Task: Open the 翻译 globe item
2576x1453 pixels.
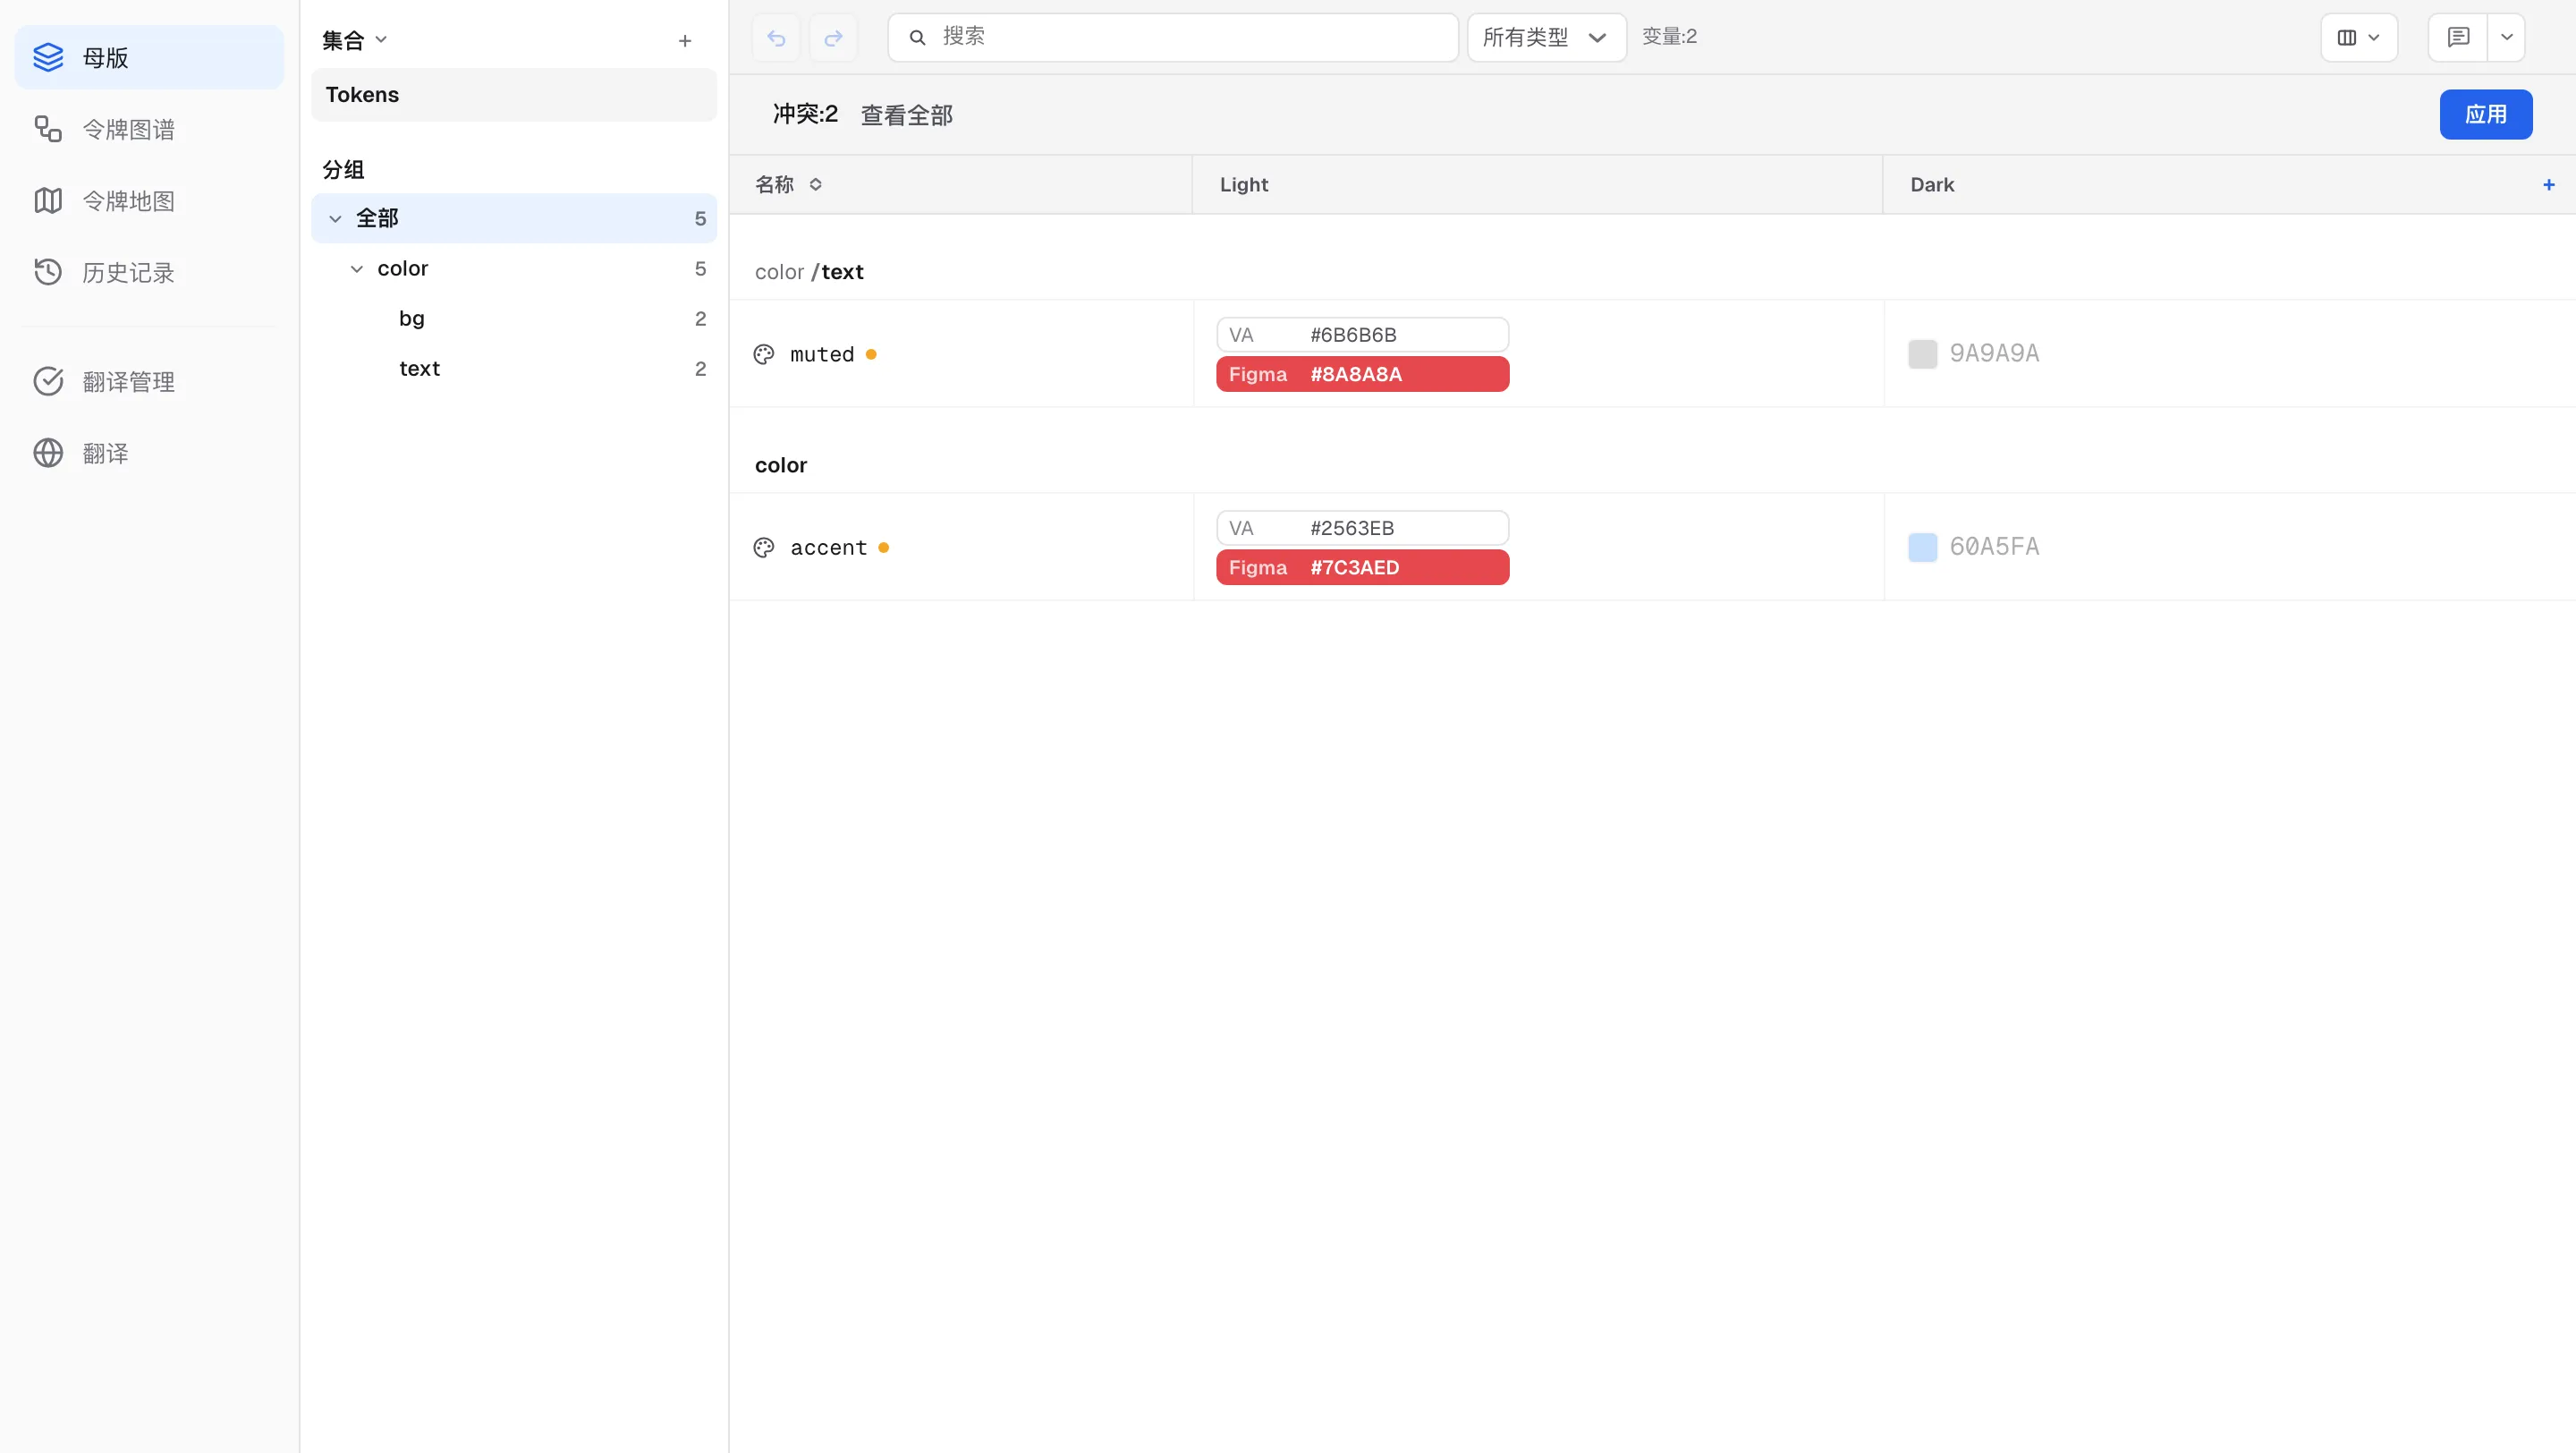Action: click(x=149, y=453)
